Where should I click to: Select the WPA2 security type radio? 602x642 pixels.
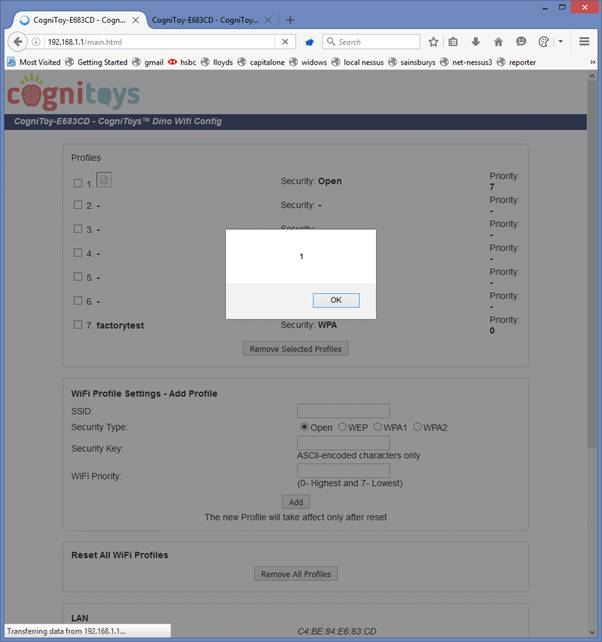[417, 427]
